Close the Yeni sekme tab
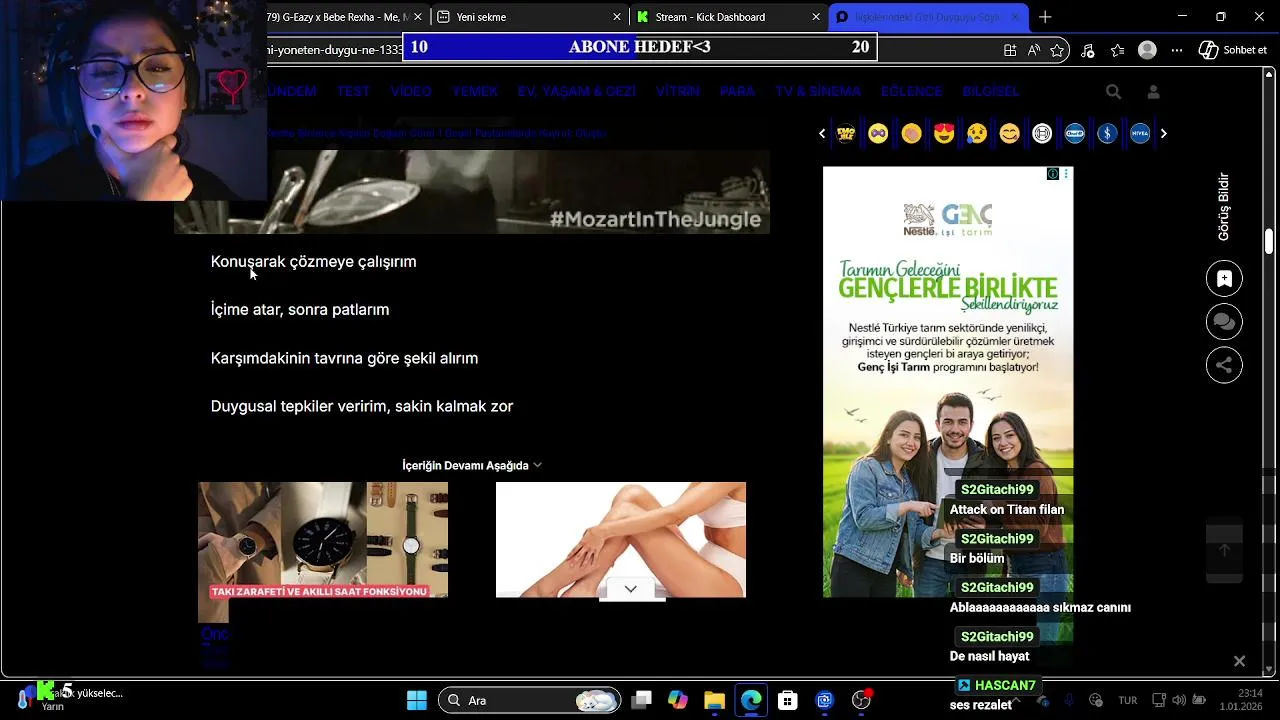The image size is (1280, 720). tap(617, 17)
